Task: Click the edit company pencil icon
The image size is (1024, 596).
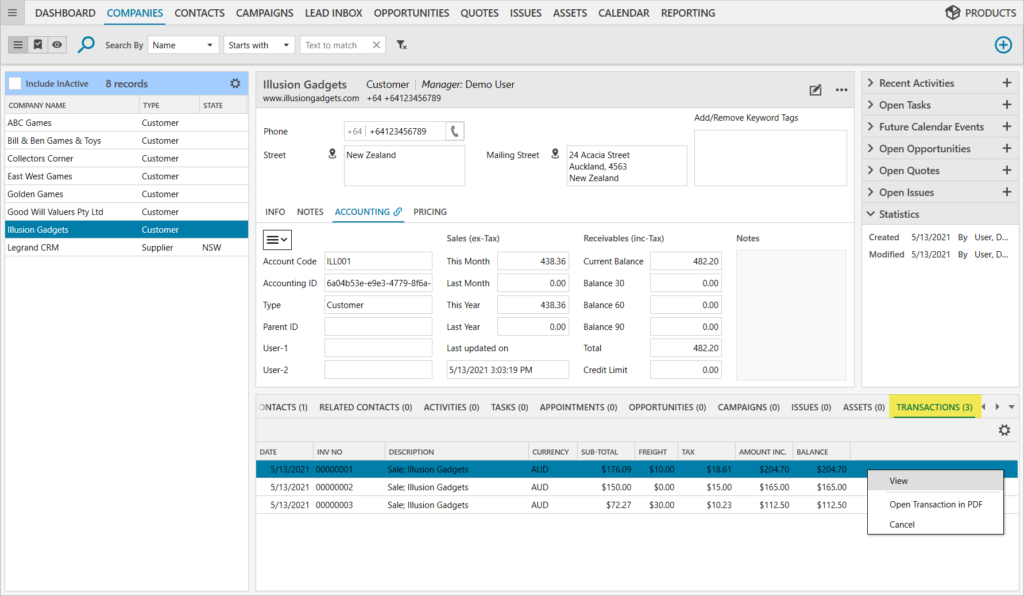Action: 815,90
